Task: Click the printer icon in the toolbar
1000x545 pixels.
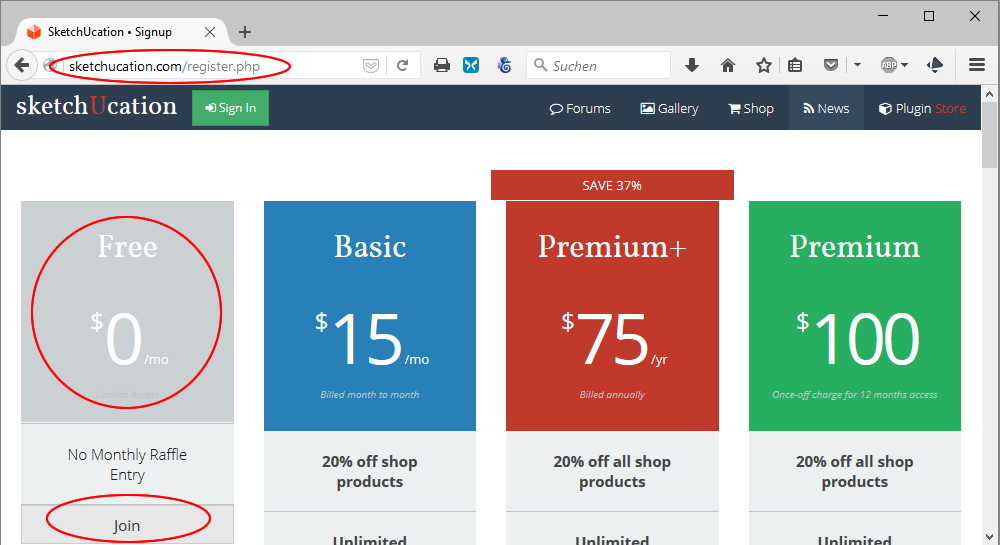Action: 441,66
